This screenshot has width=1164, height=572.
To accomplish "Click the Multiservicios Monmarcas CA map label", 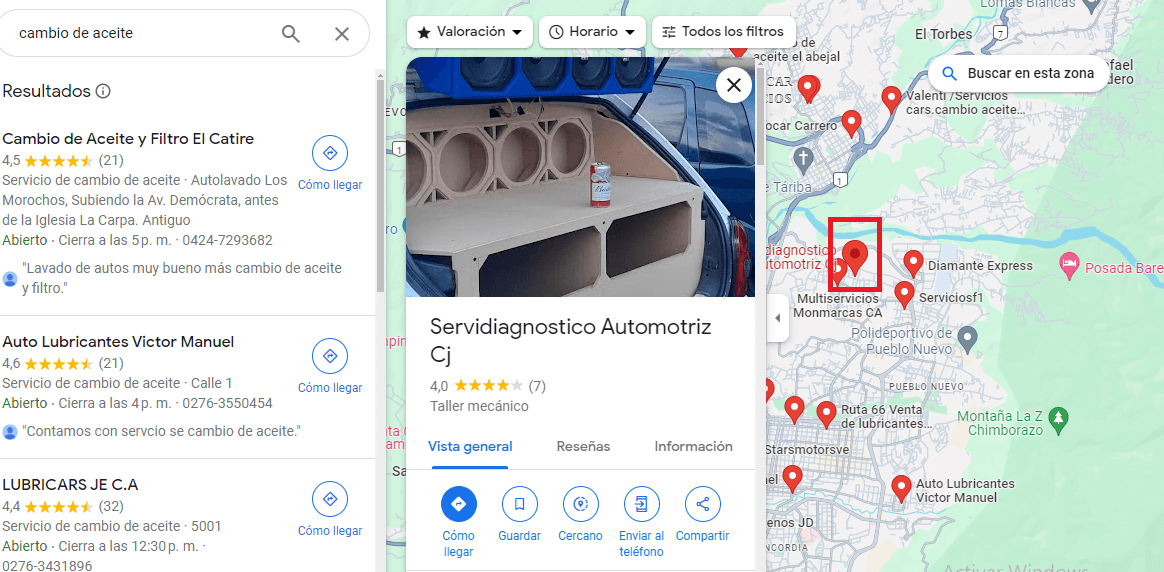I will click(838, 306).
